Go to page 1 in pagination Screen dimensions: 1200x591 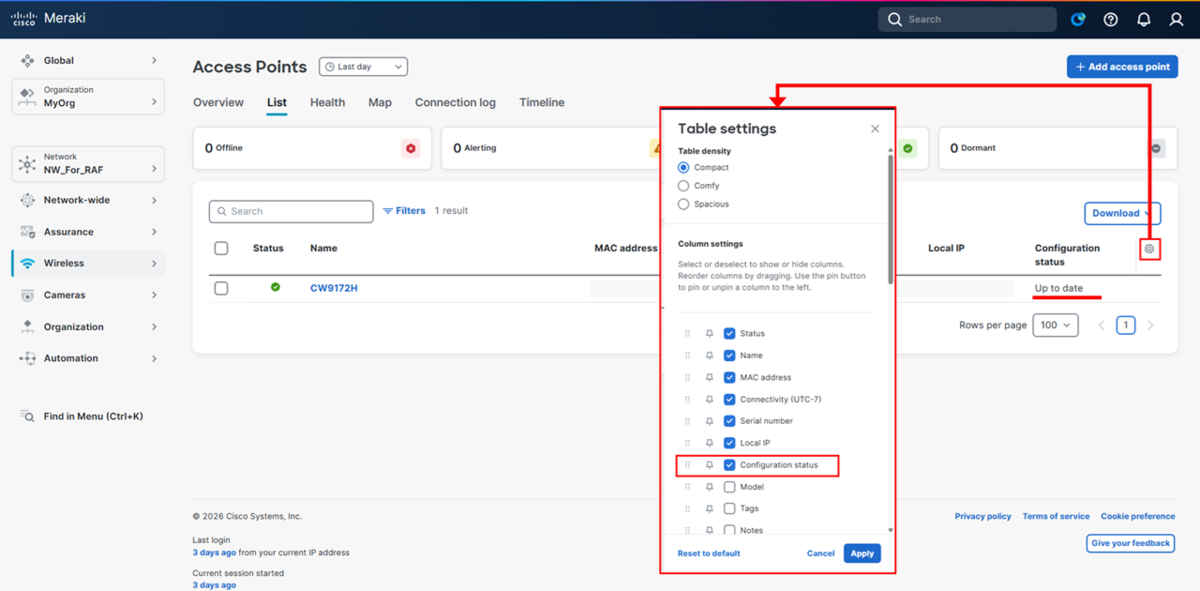pyautogui.click(x=1126, y=325)
